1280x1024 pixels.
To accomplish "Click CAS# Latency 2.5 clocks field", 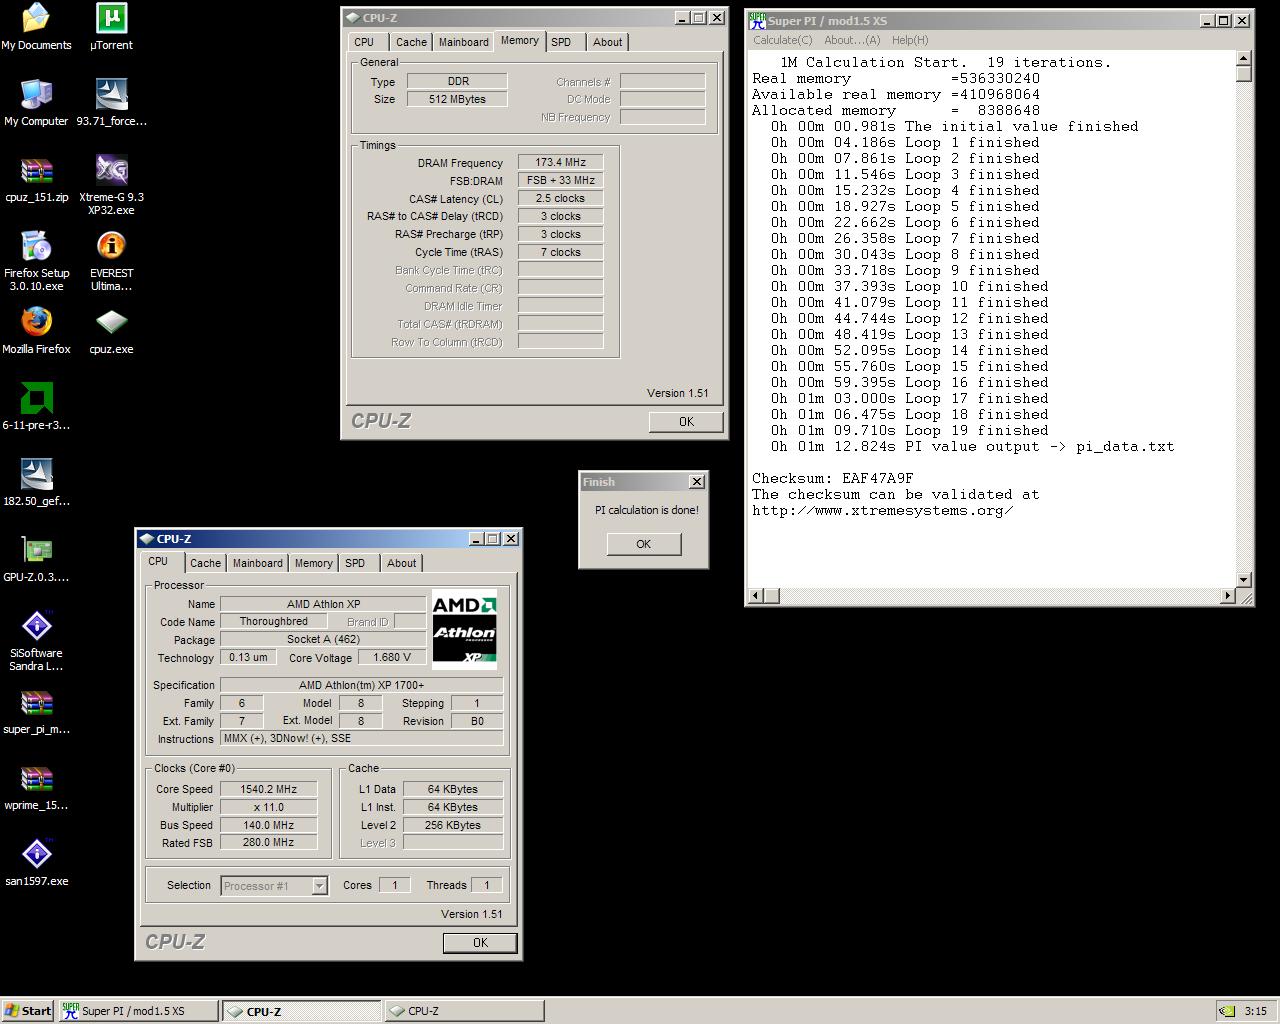I will click(x=560, y=198).
